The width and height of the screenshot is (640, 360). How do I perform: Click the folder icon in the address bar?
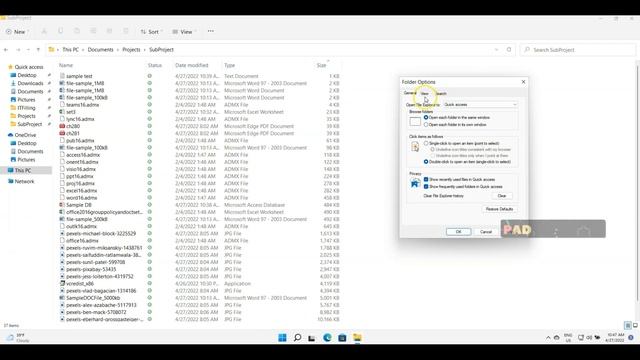pyautogui.click(x=51, y=49)
